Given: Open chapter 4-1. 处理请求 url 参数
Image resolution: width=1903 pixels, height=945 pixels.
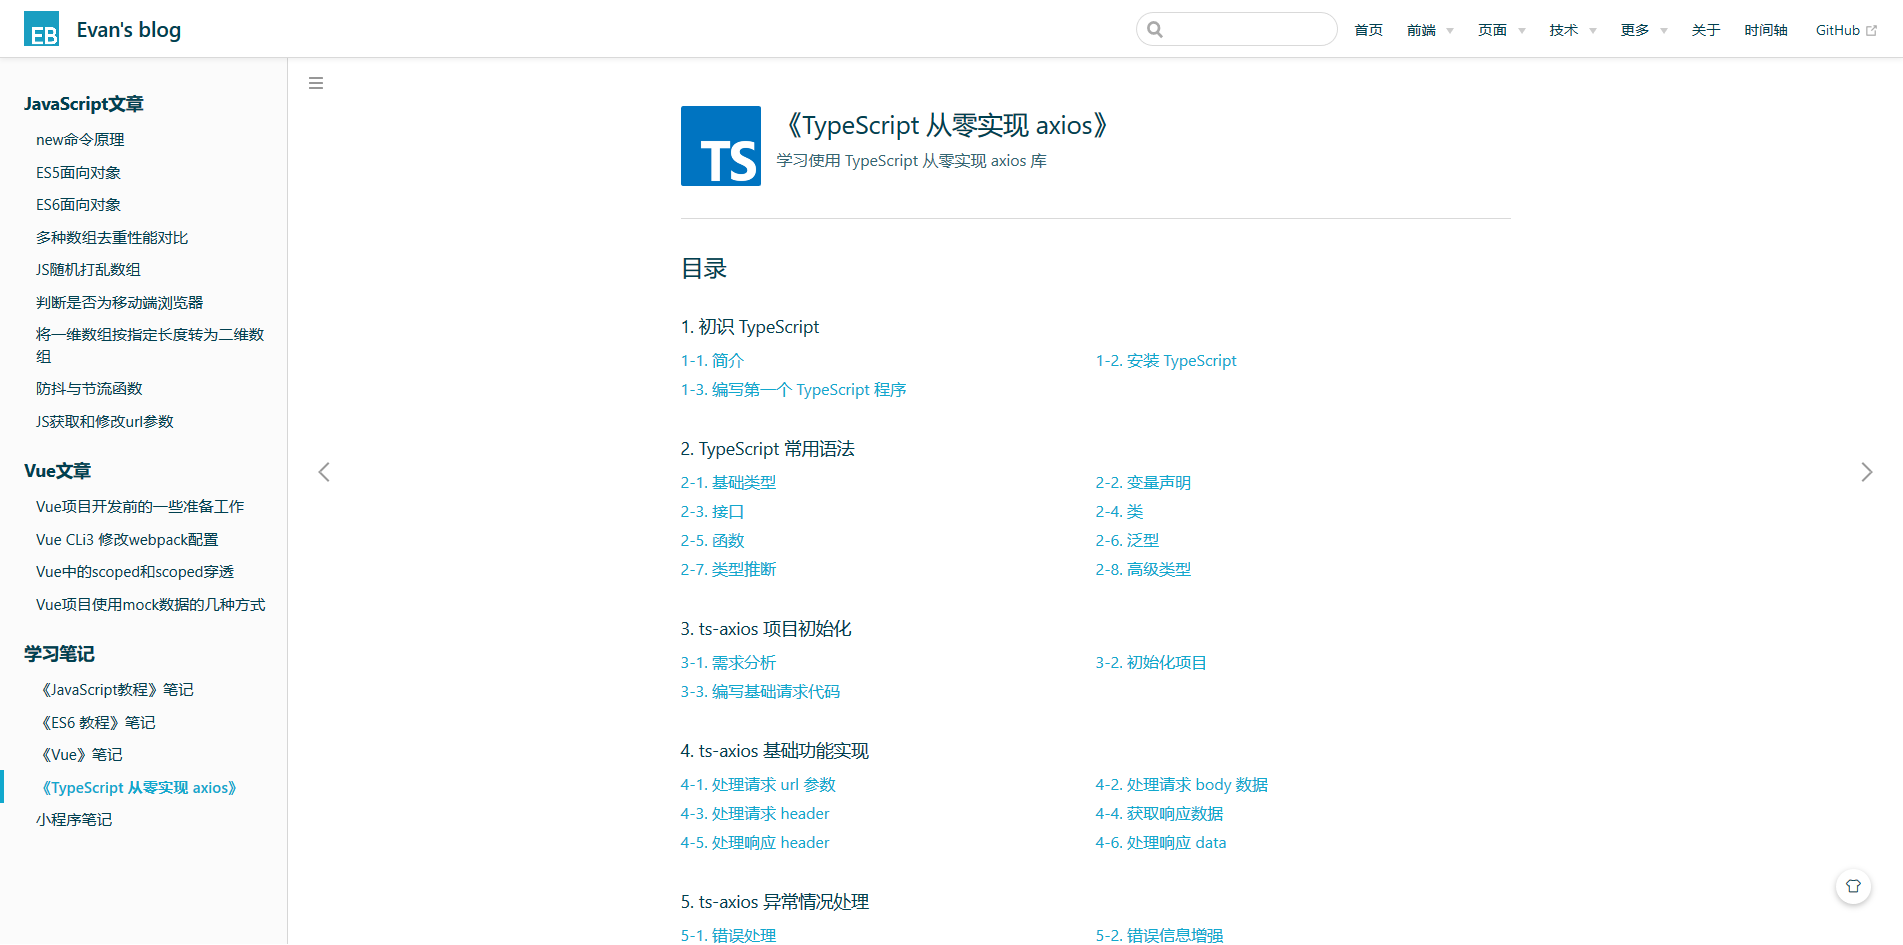Looking at the screenshot, I should [758, 785].
